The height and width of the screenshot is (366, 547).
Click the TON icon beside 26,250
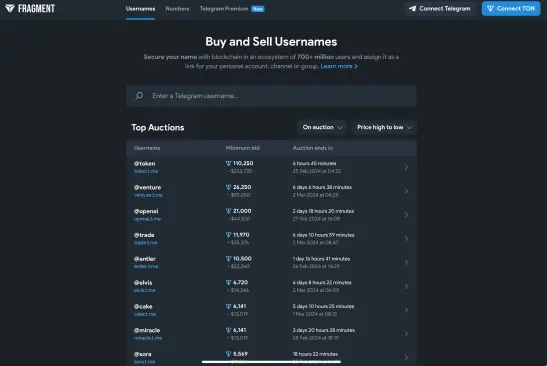228,187
